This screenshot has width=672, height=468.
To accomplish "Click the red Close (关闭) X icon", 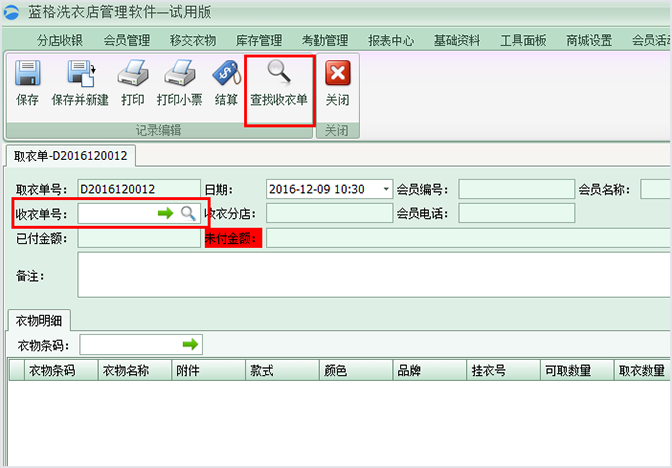I will coord(338,73).
